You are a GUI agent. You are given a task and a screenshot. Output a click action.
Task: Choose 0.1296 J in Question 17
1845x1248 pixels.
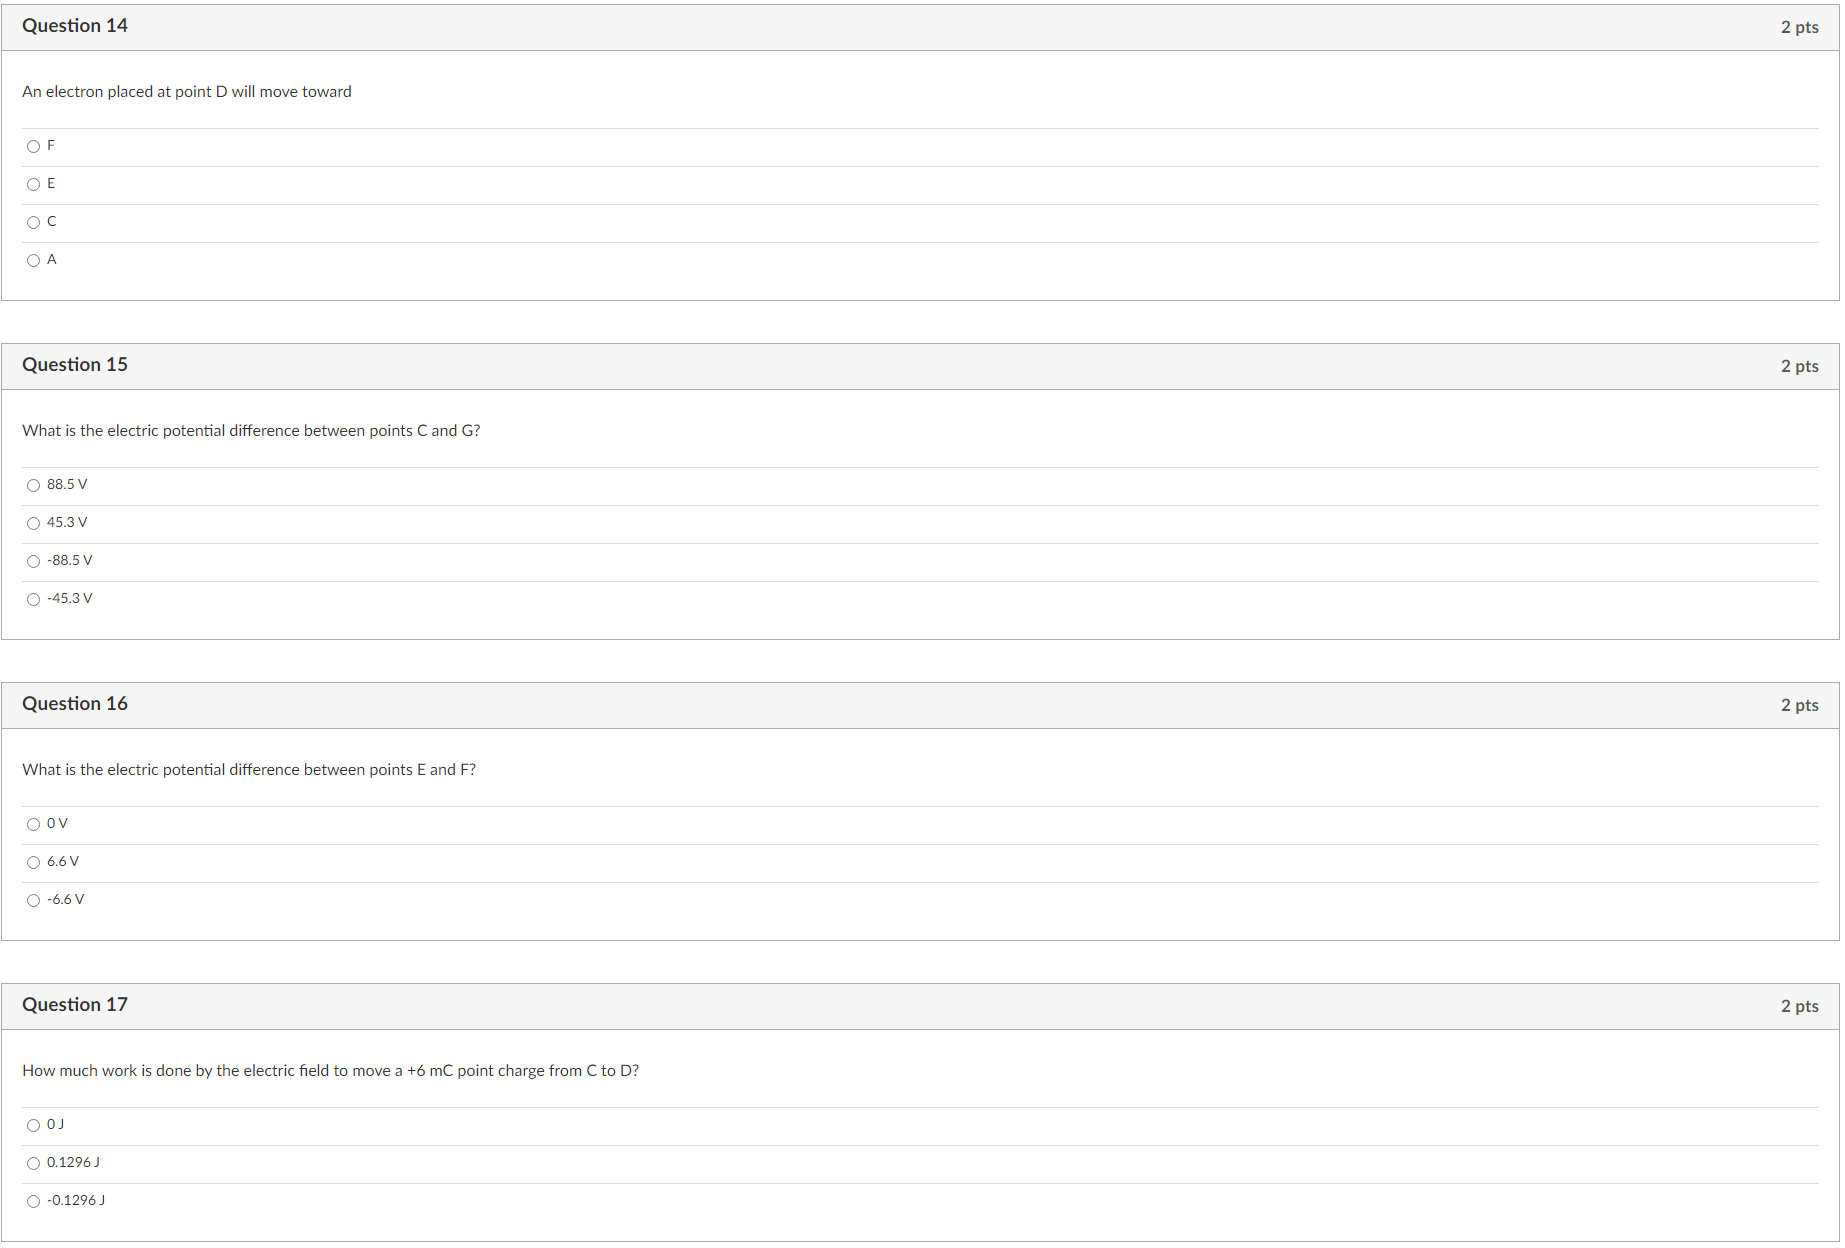33,1163
